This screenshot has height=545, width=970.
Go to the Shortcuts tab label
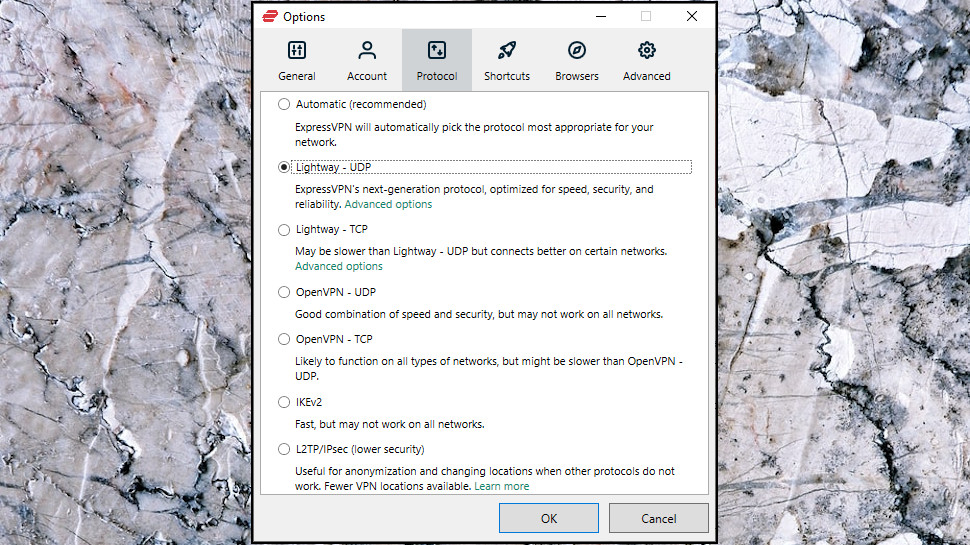[507, 76]
